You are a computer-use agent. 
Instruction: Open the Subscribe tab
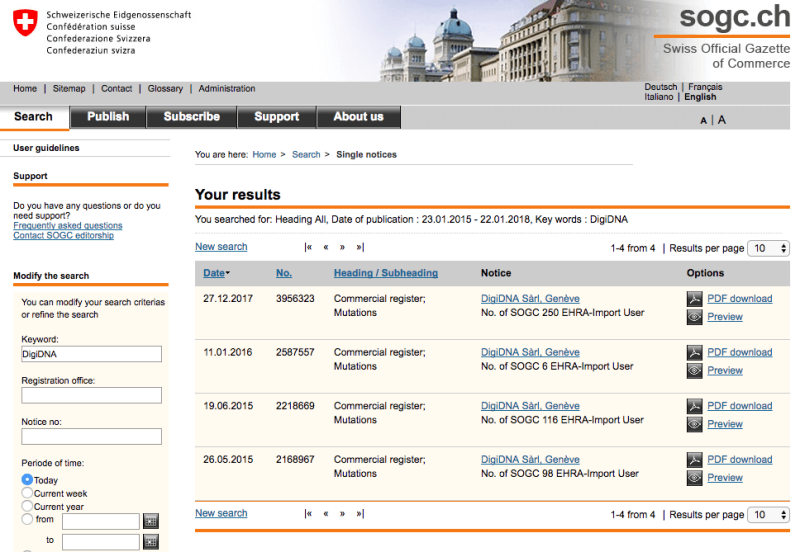[192, 117]
